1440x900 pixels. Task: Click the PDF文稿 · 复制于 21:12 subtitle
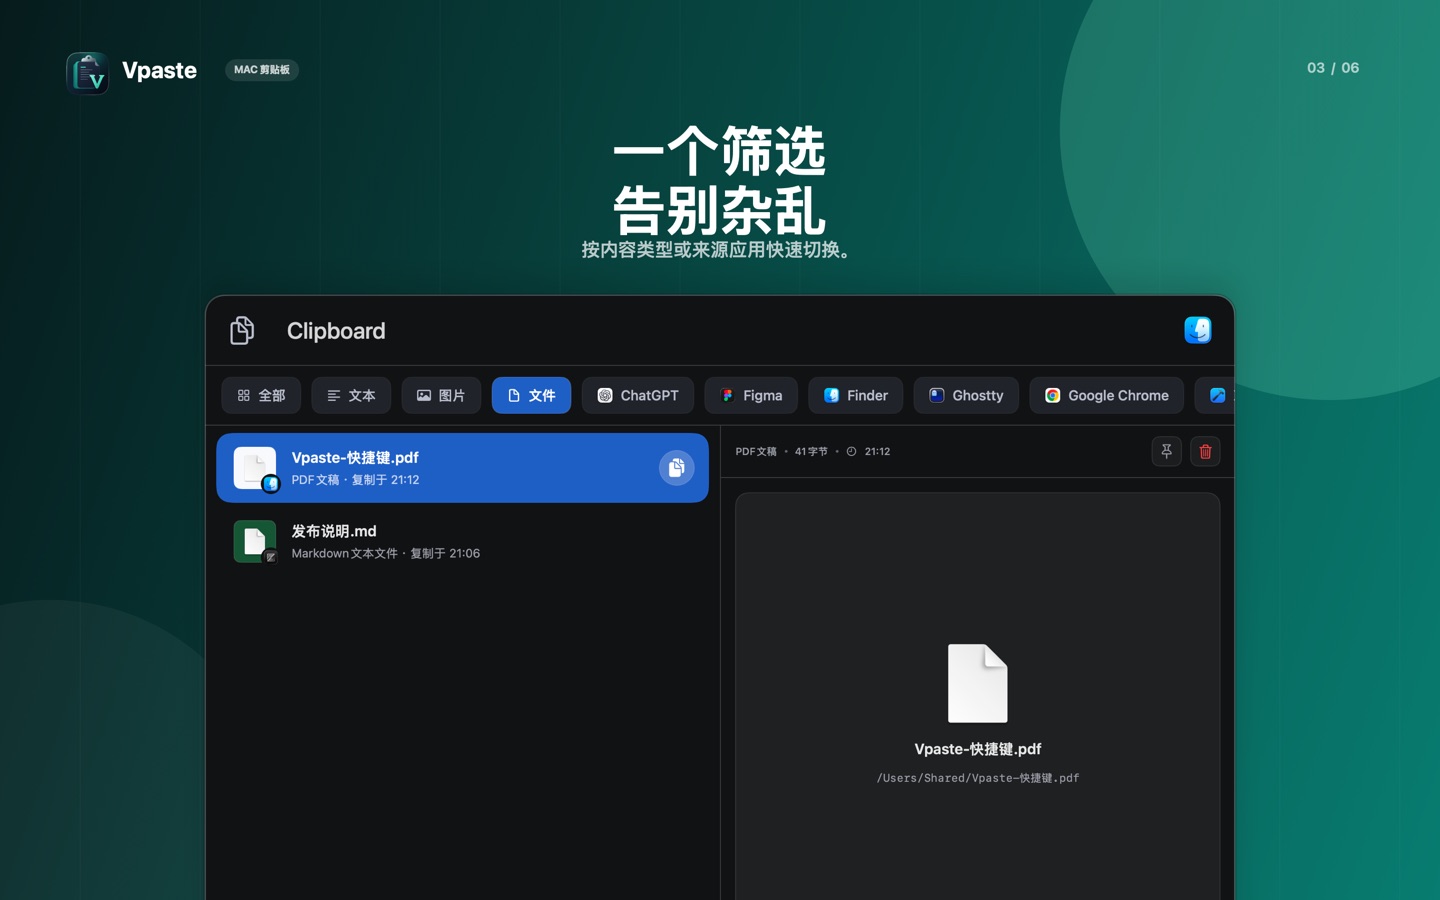355,480
